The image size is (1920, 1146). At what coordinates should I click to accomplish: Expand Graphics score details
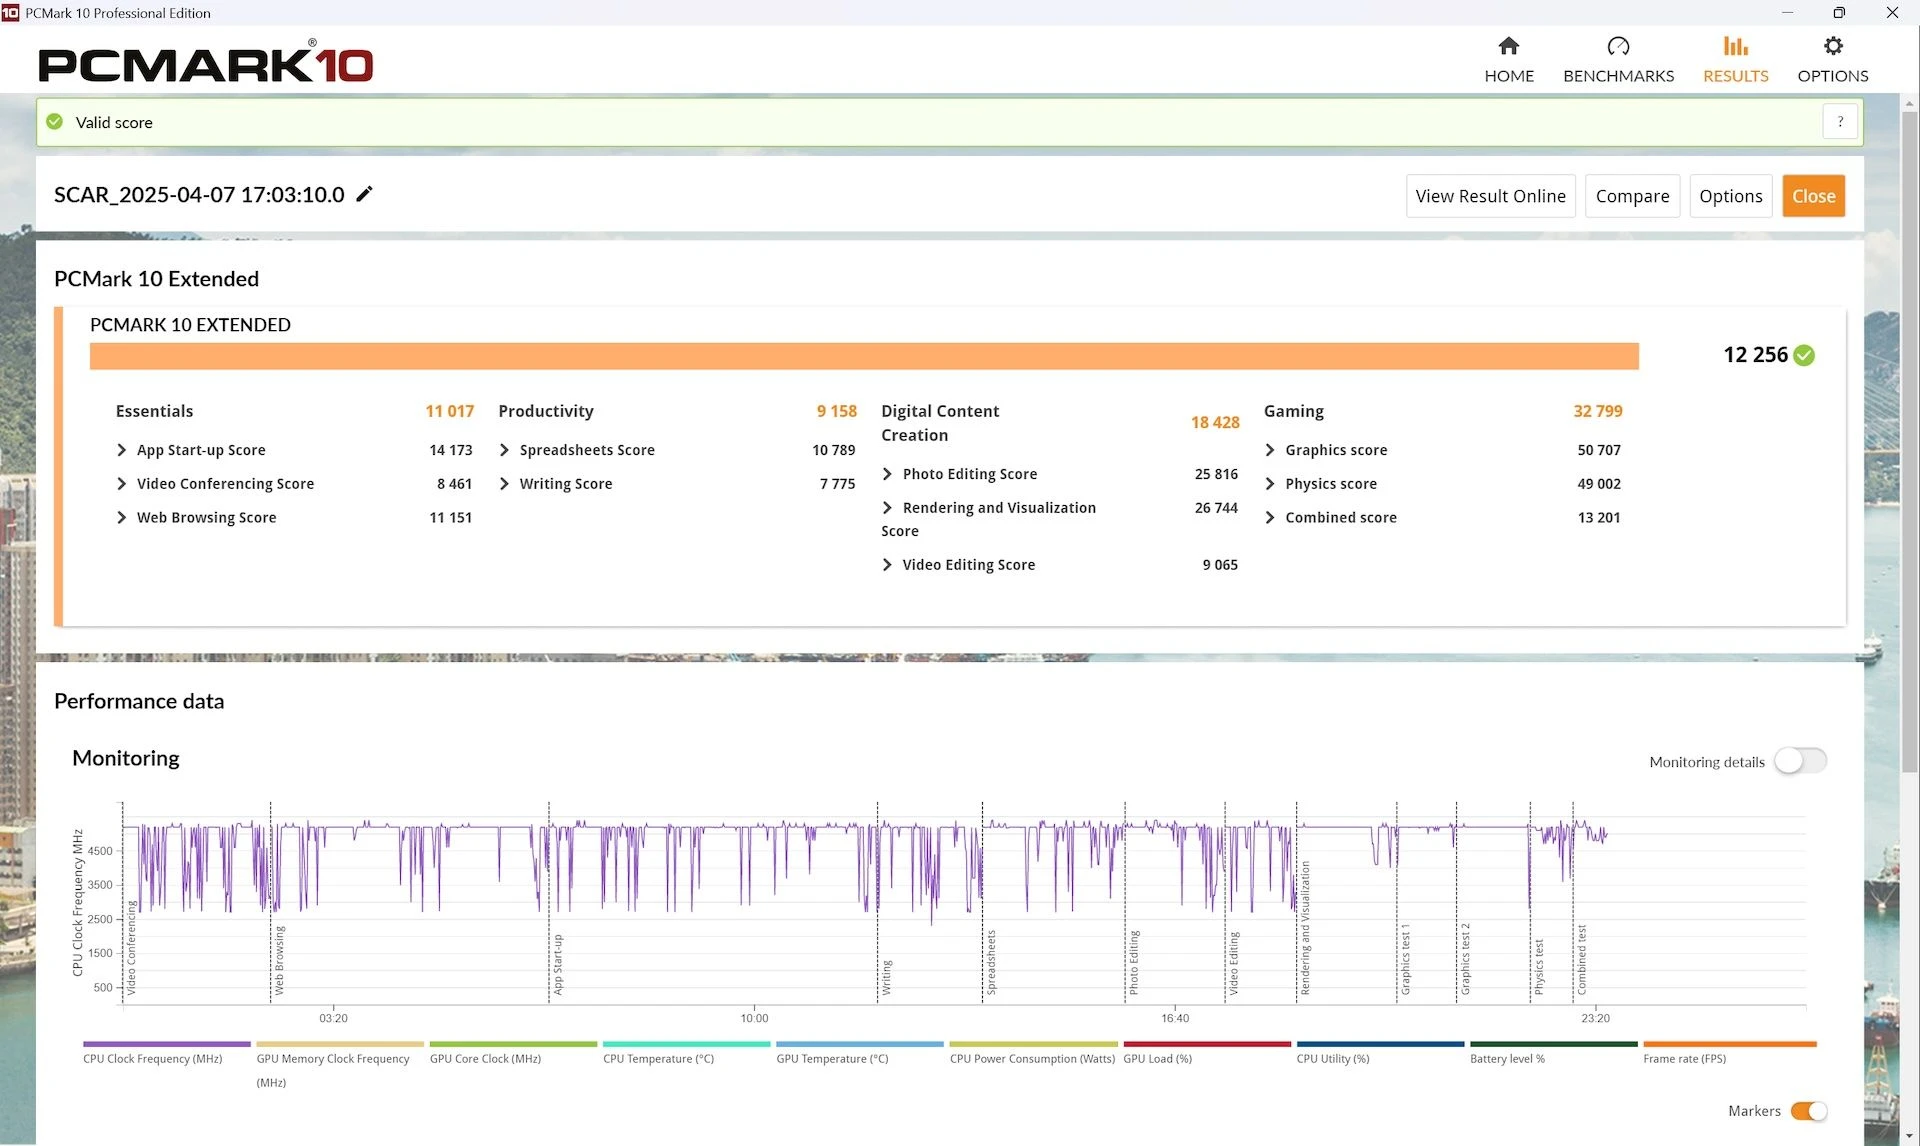pos(1270,450)
